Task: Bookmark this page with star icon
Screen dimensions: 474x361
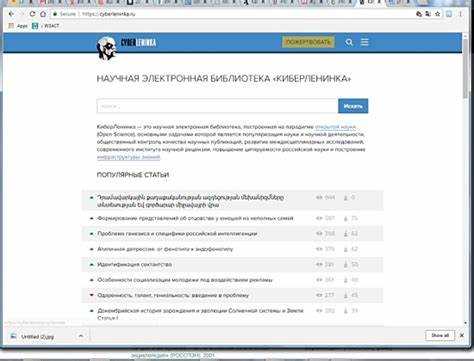Action: (438, 14)
